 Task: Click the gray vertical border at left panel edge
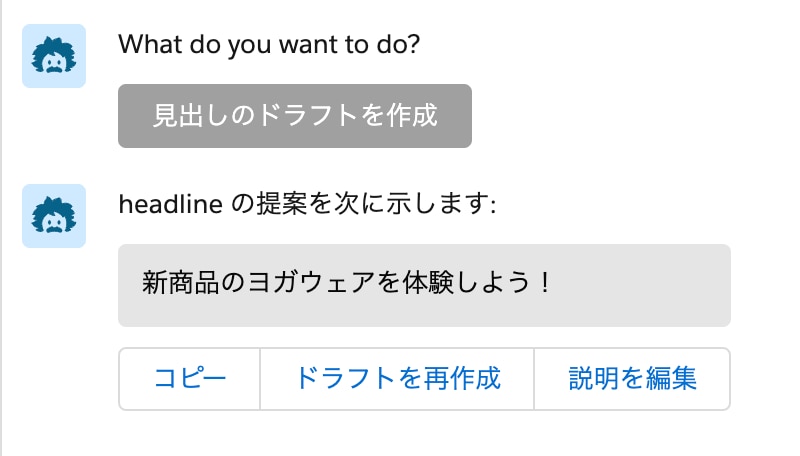1,228
